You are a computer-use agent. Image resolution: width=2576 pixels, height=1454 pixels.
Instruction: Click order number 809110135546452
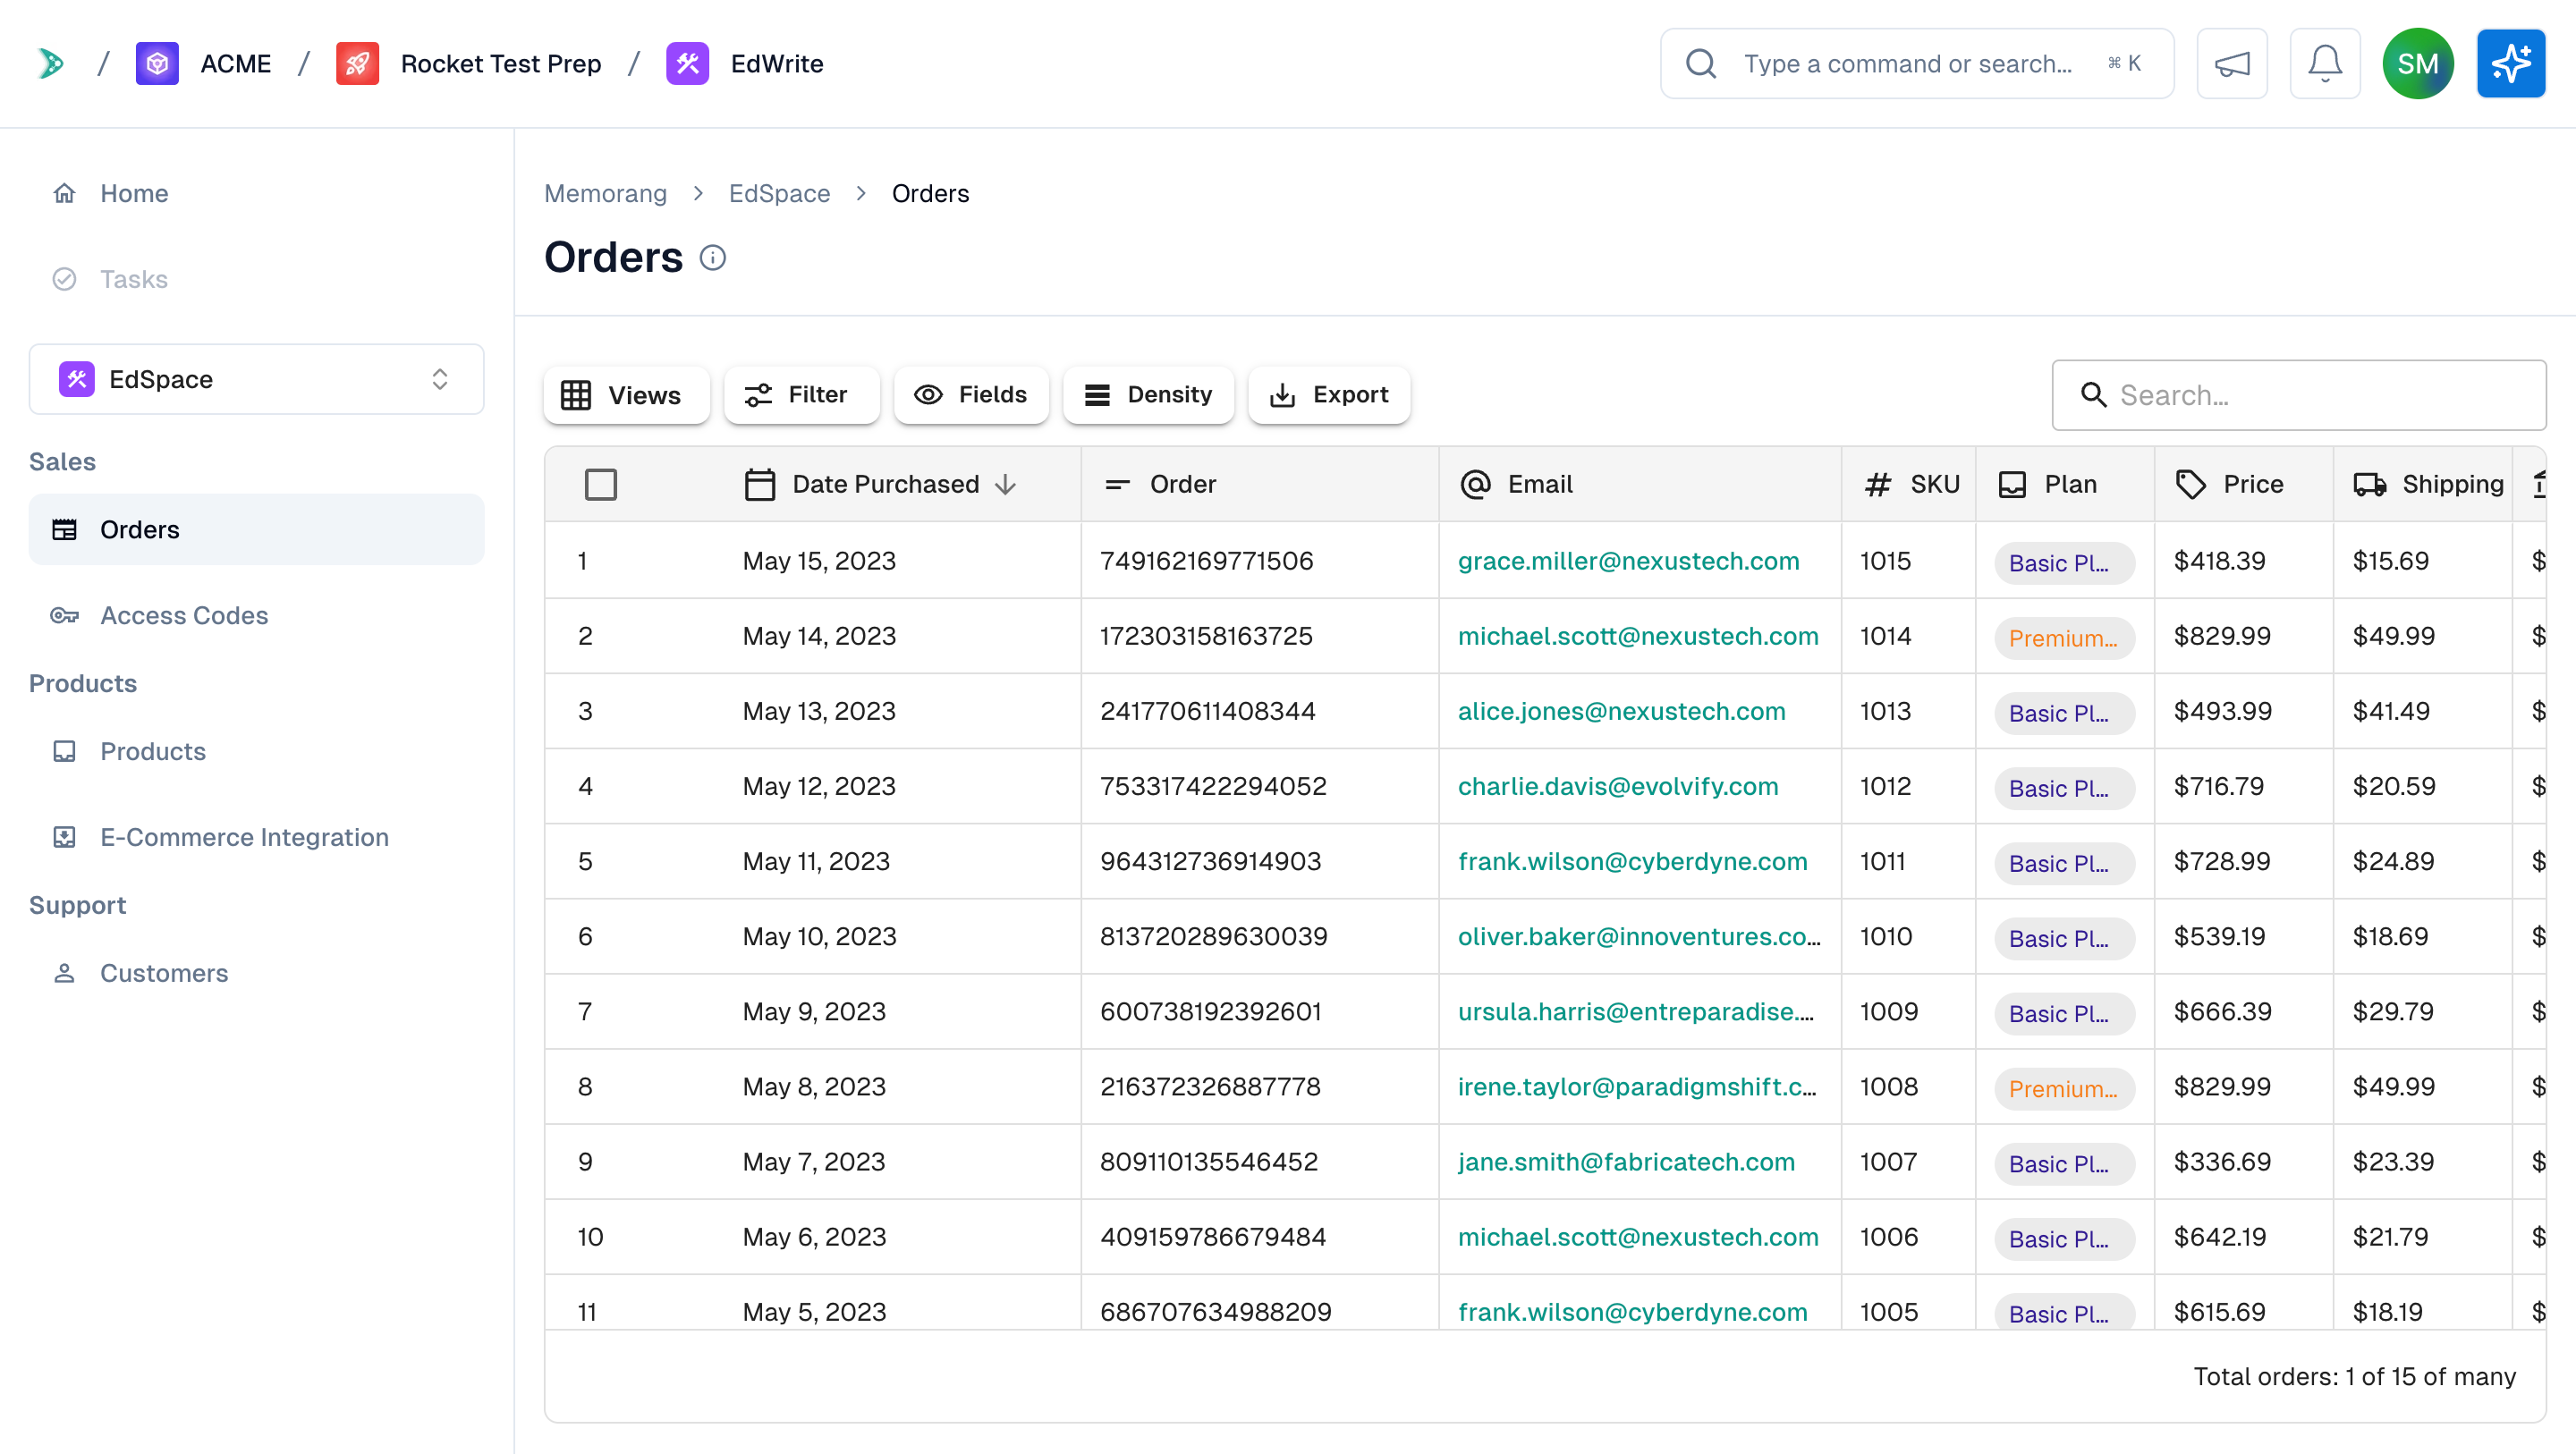1209,1161
